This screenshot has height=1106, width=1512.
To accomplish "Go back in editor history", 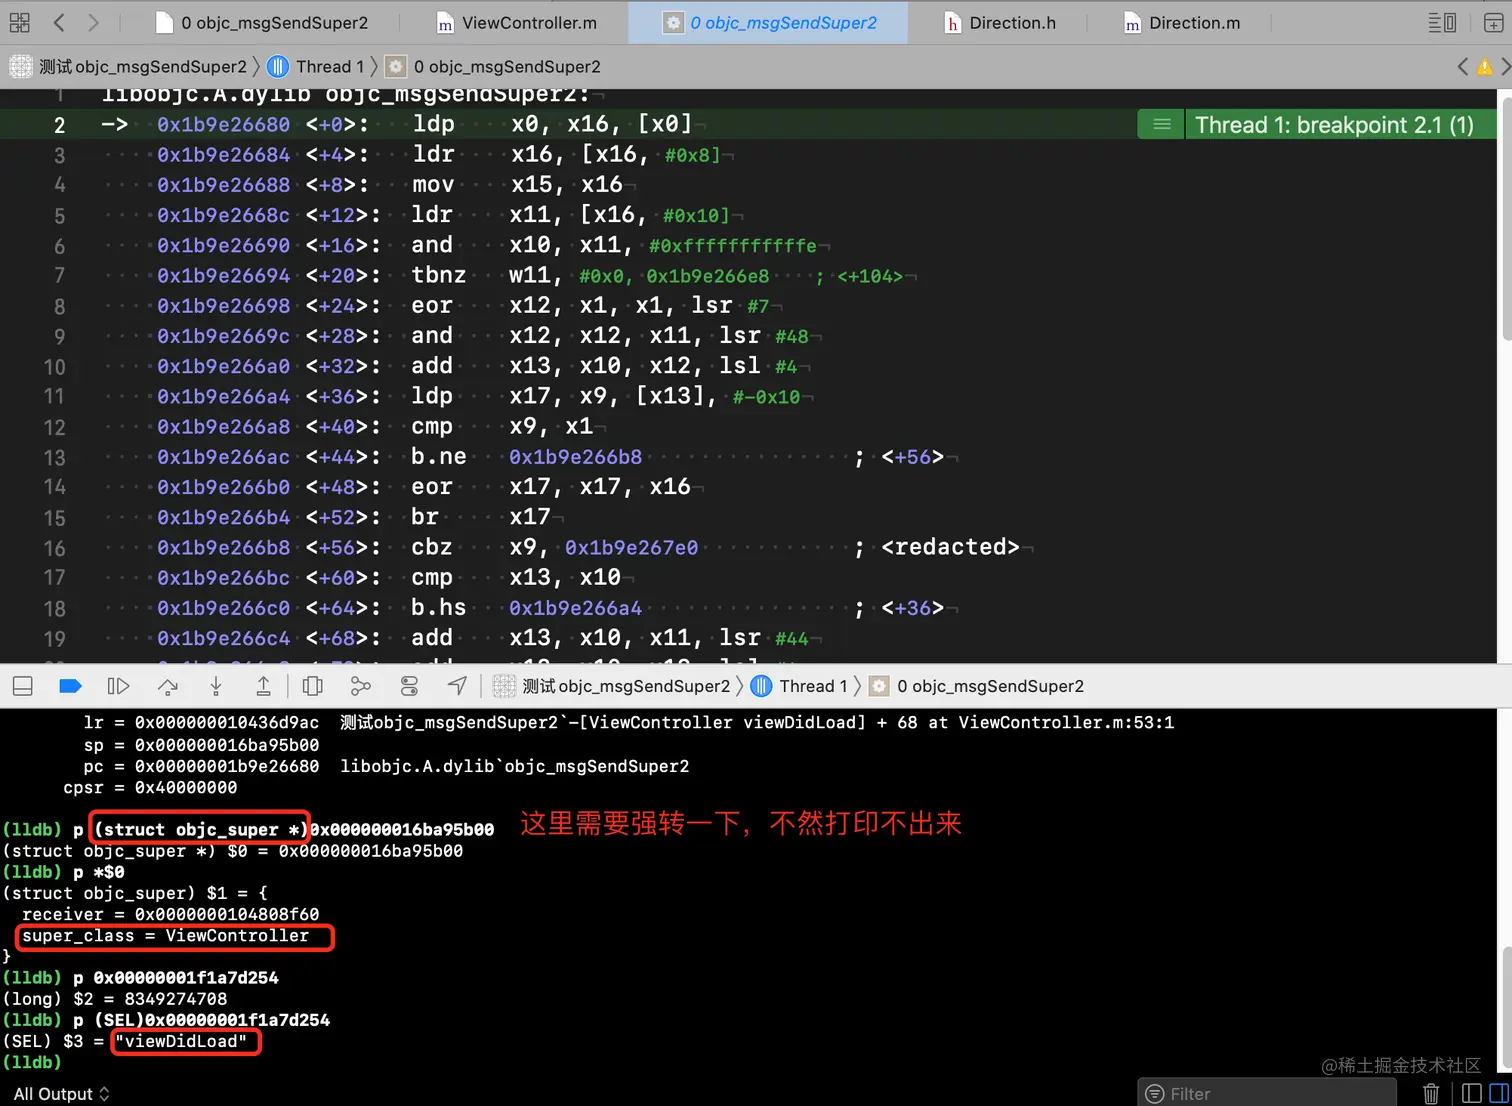I will (59, 22).
